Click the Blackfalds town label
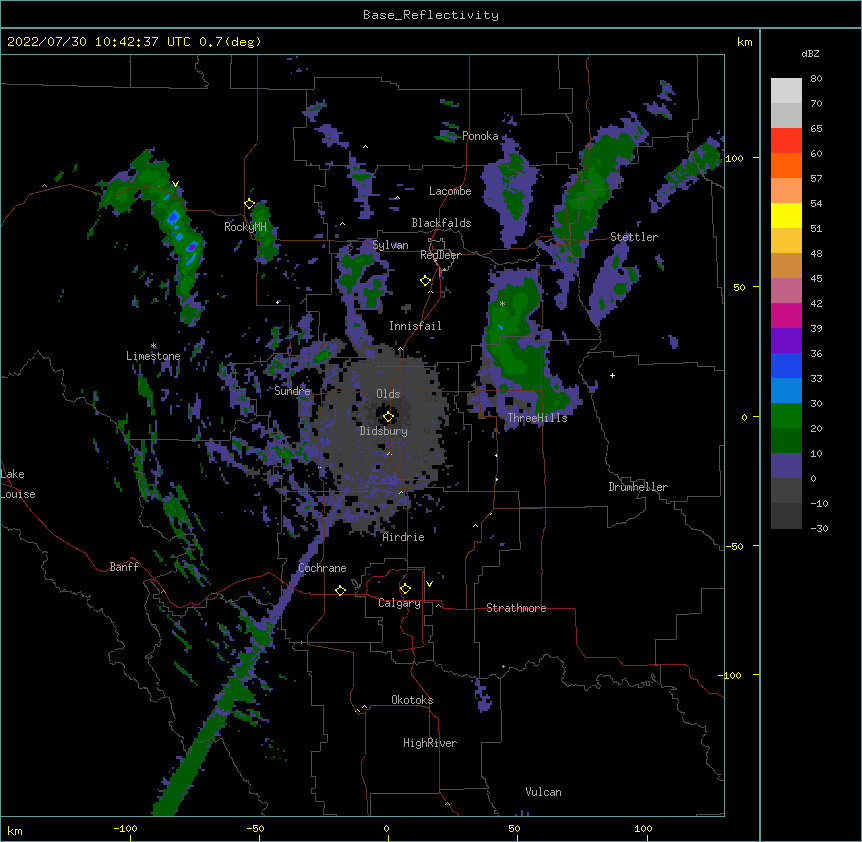 pos(441,223)
